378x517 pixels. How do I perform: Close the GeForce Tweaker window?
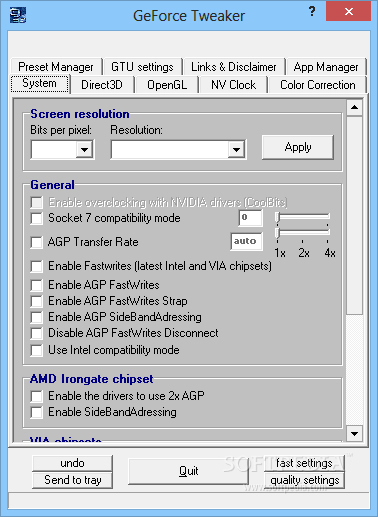(x=348, y=12)
